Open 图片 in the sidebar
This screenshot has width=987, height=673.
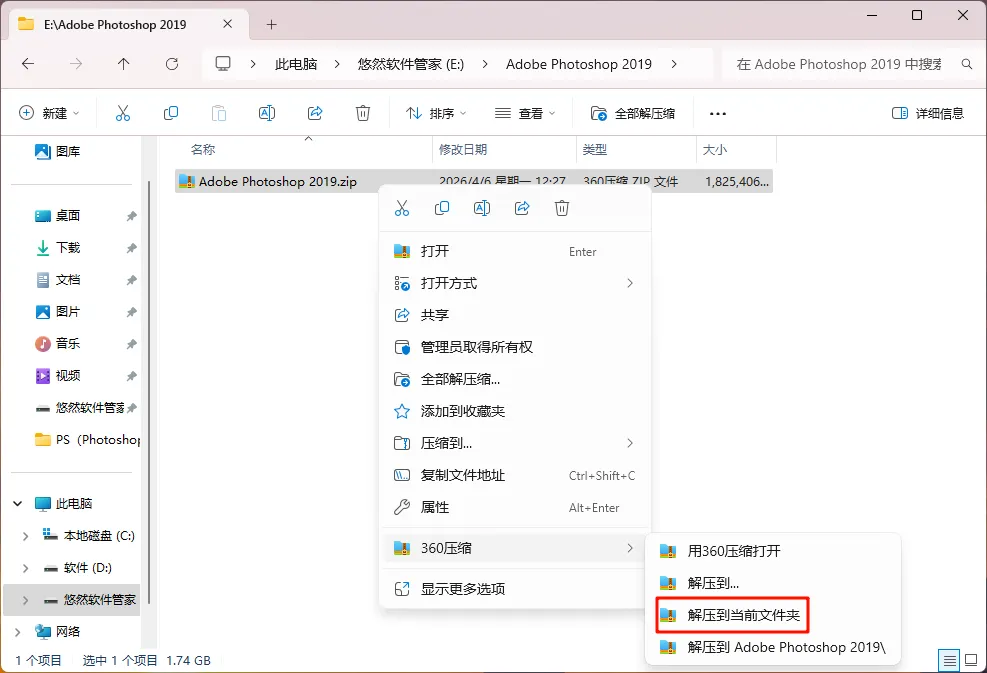pyautogui.click(x=58, y=312)
